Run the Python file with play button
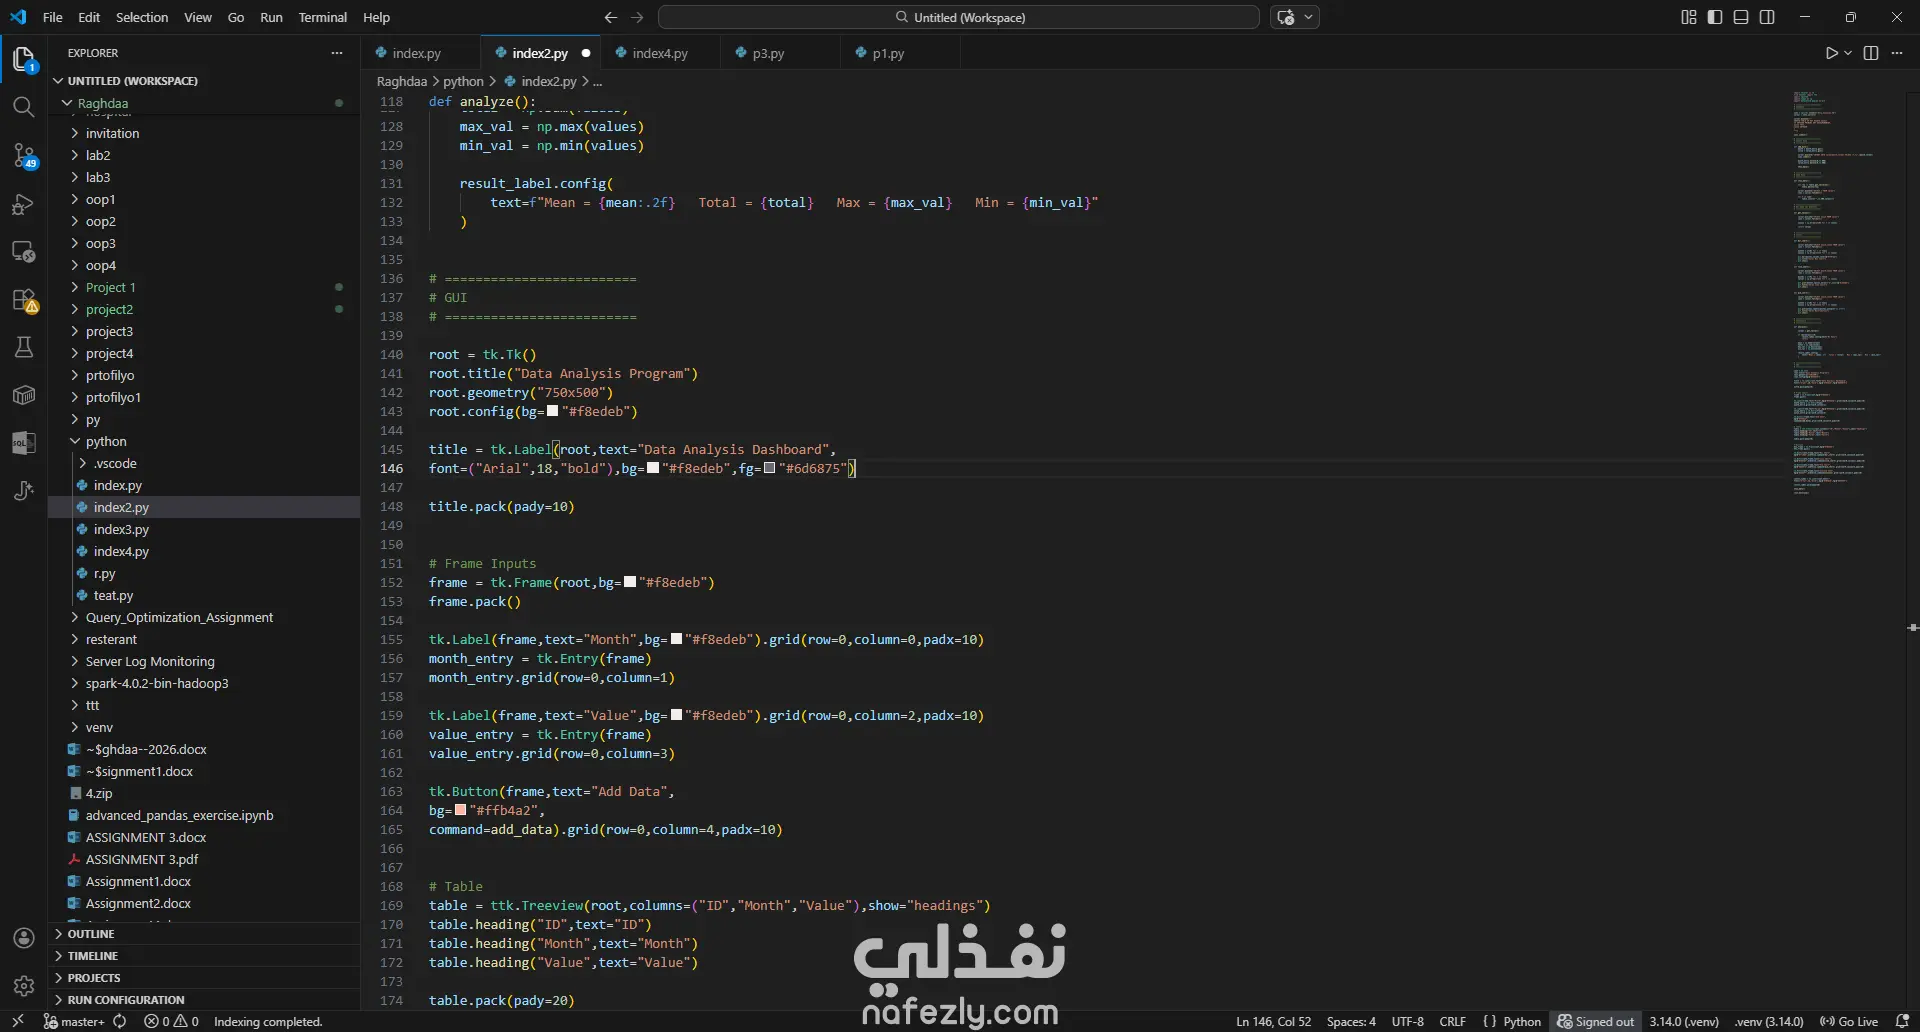The image size is (1920, 1032). coord(1831,53)
